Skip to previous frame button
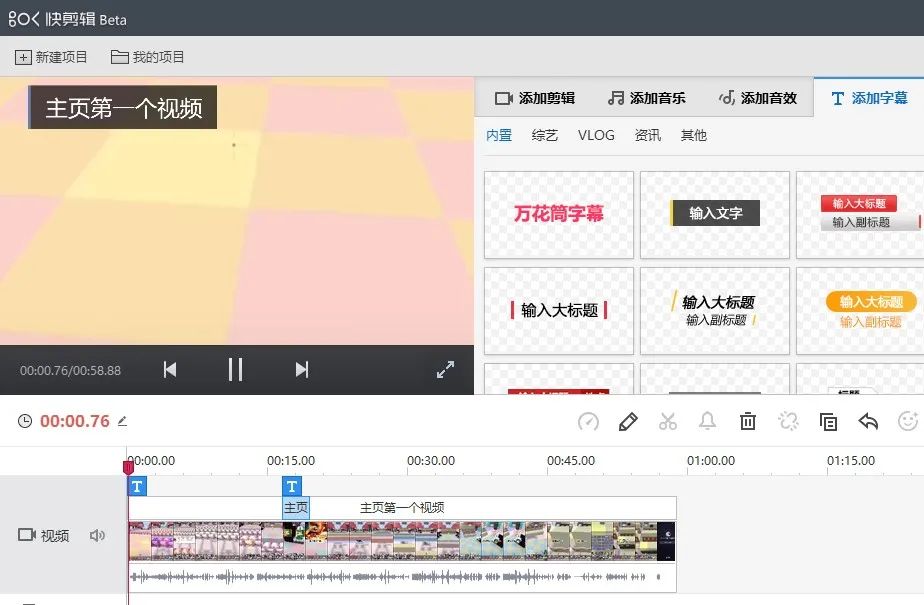 coord(170,370)
